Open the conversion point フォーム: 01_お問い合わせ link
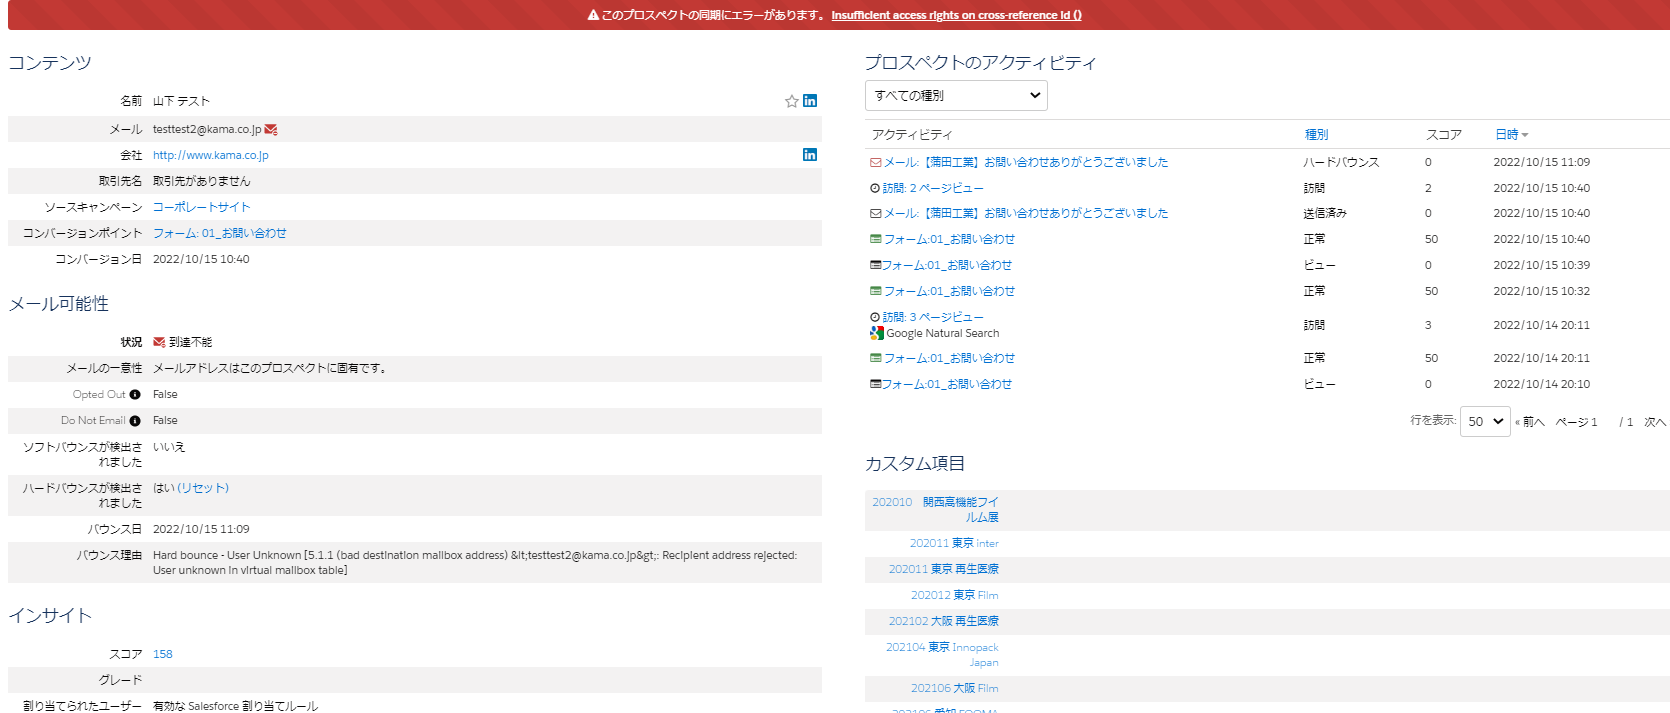1670x713 pixels. (x=220, y=233)
